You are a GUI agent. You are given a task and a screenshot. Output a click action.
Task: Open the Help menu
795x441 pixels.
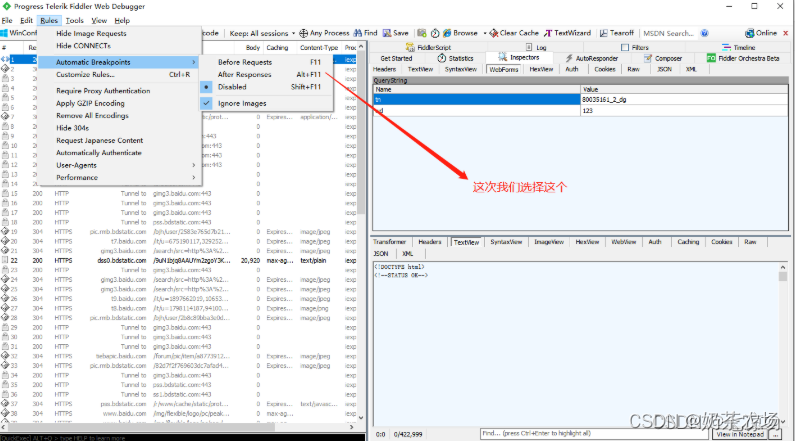tap(122, 20)
